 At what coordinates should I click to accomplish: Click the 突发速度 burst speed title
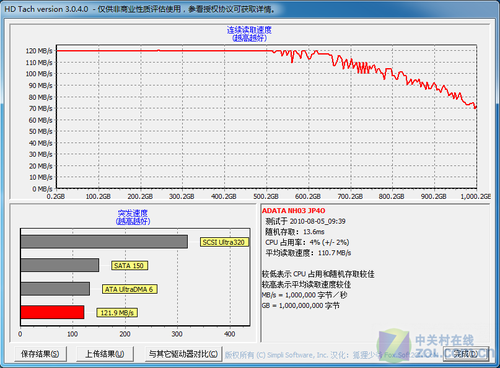point(133,213)
